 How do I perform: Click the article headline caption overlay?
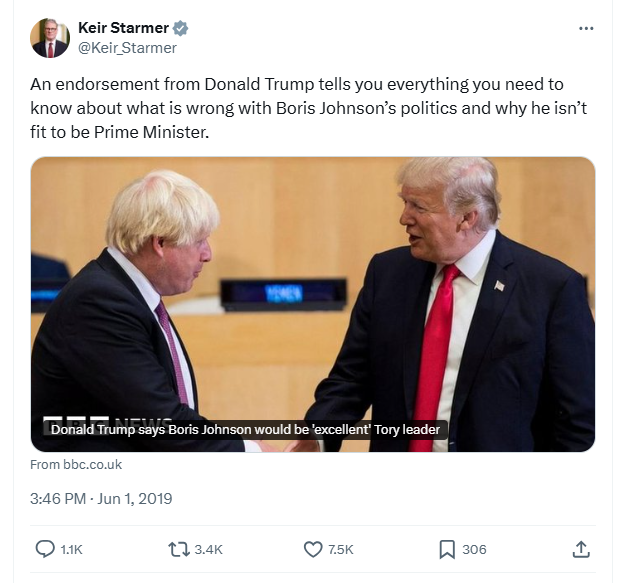pyautogui.click(x=245, y=430)
